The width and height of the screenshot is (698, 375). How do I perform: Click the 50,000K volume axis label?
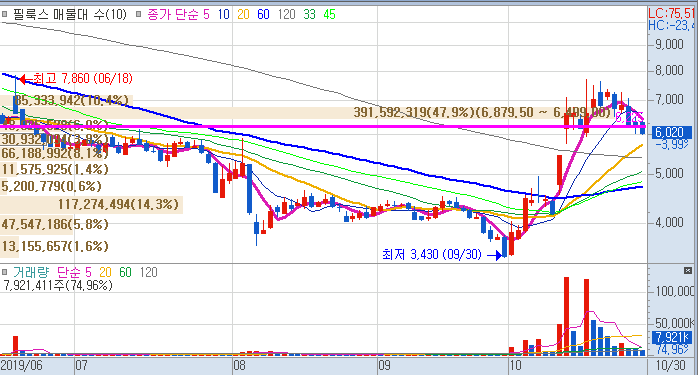675,323
